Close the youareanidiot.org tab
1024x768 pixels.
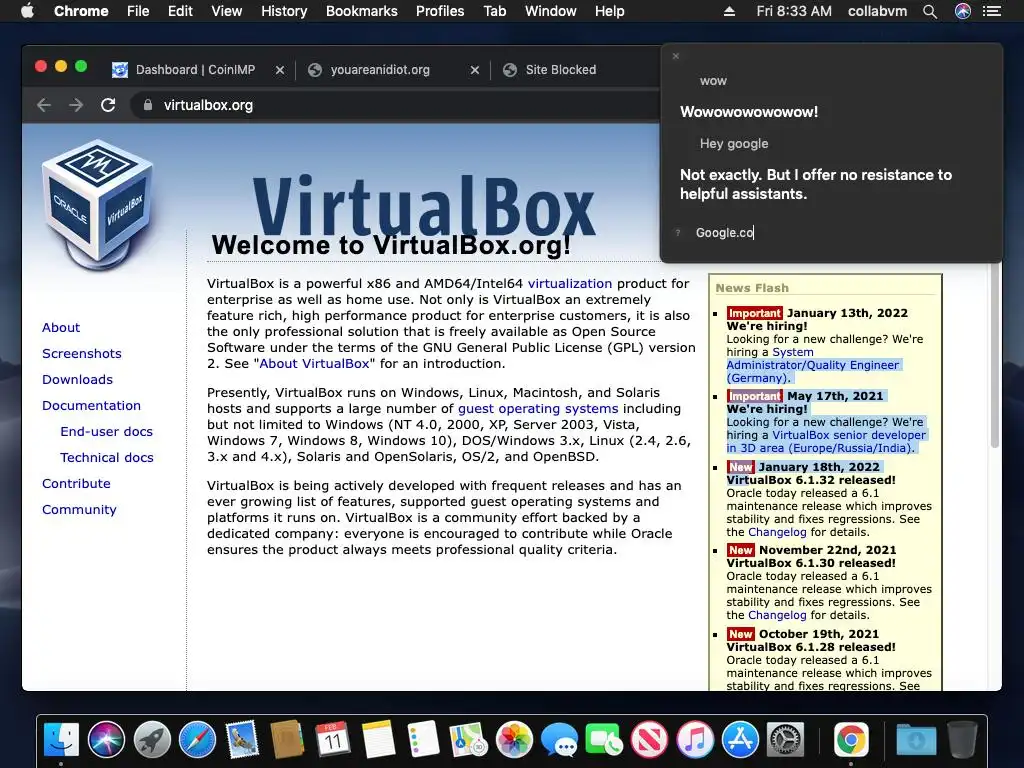coord(475,70)
